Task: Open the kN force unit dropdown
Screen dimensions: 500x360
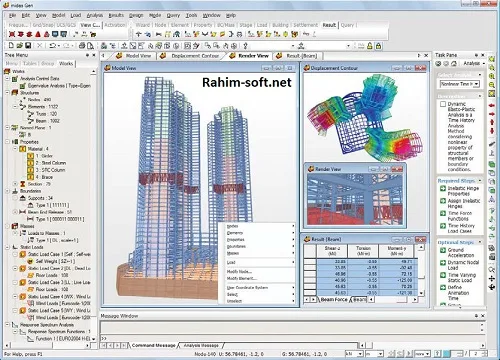Action: [x=360, y=353]
